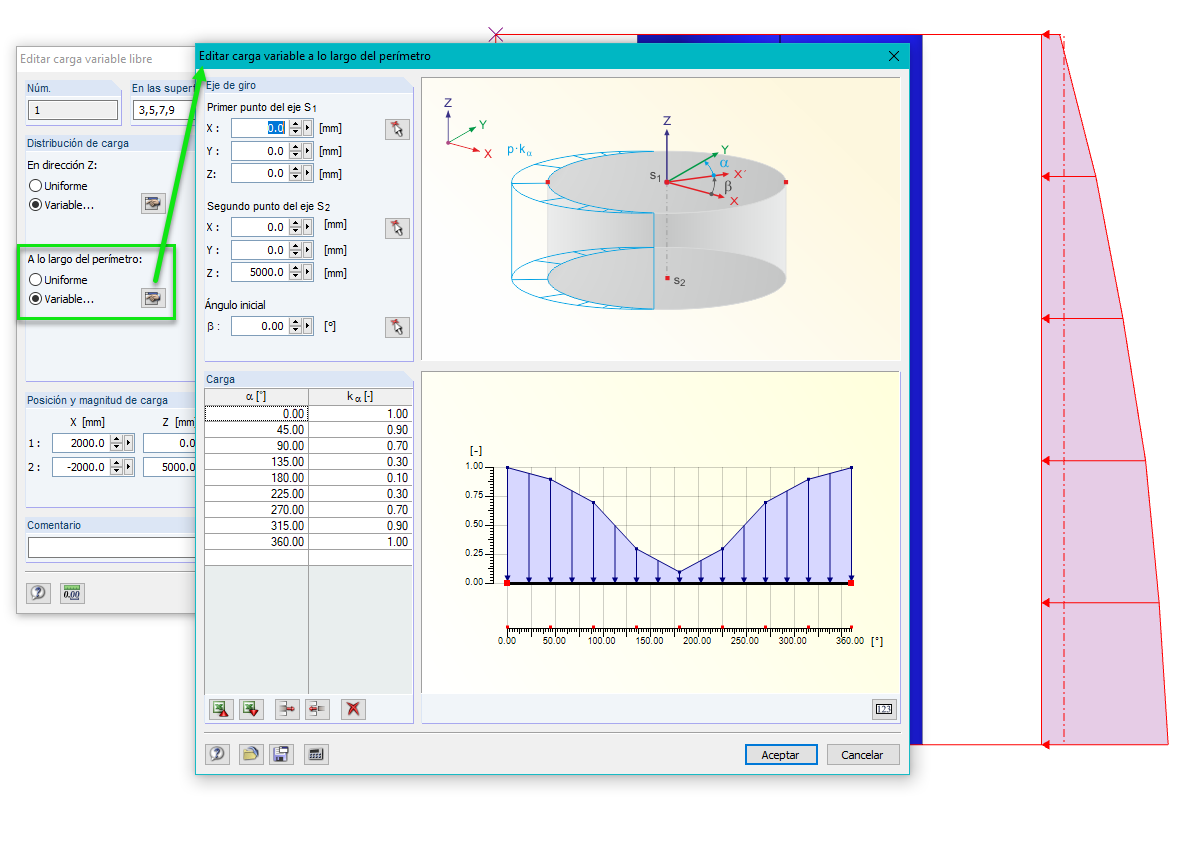1200x851 pixels.
Task: Select the α cell with 180.00
Action: [x=257, y=478]
